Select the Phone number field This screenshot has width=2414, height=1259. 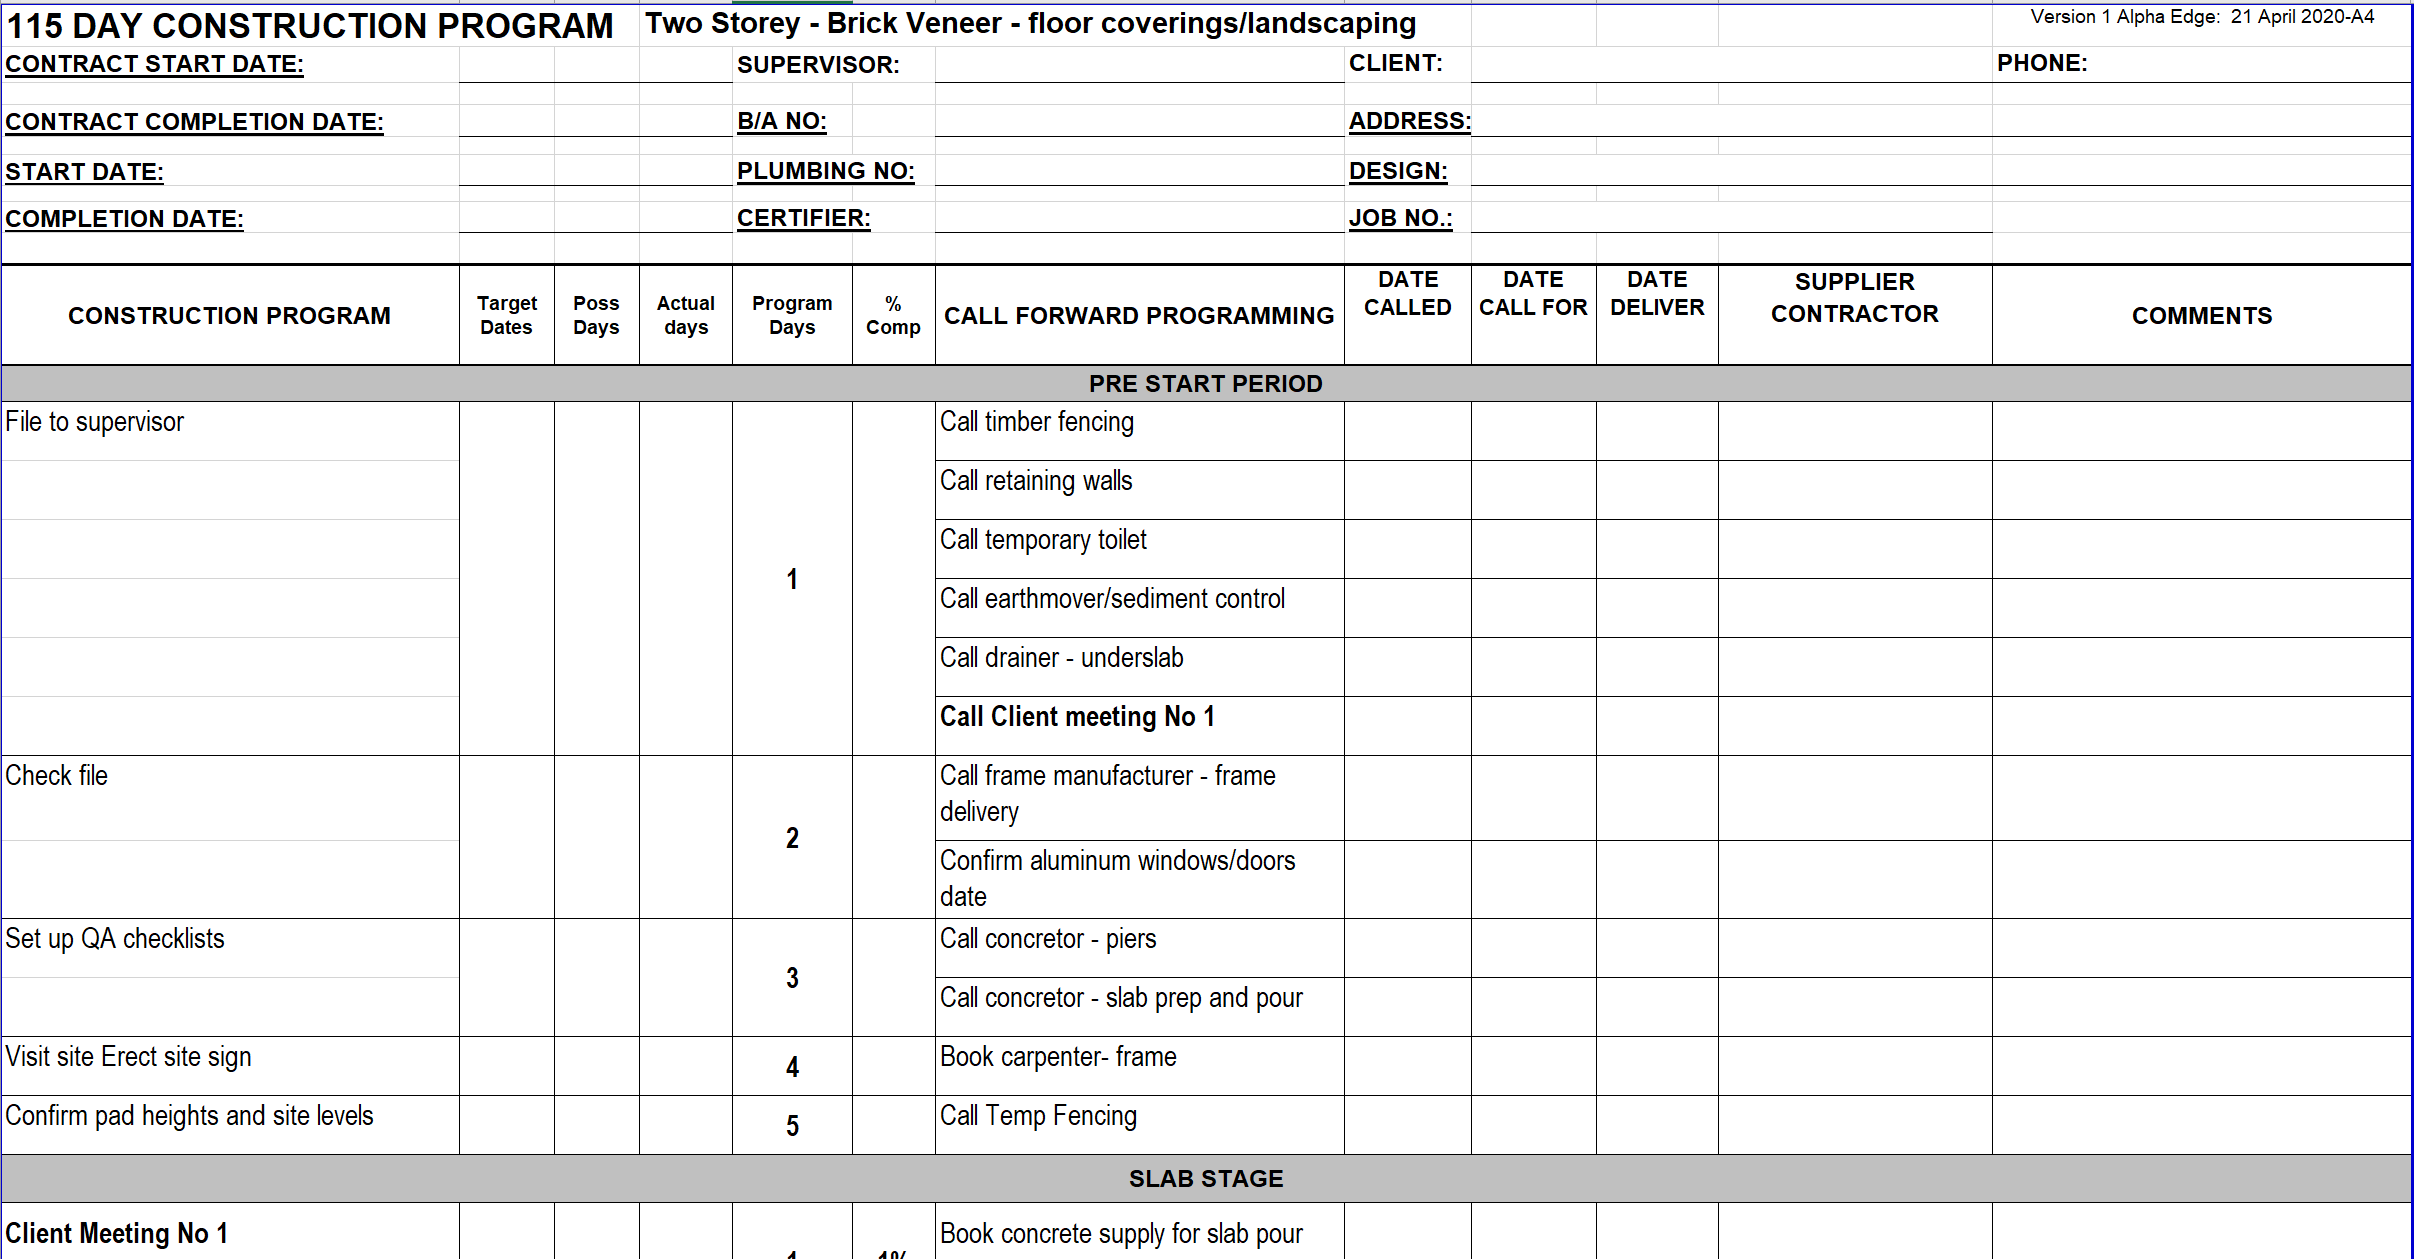pos(2250,65)
